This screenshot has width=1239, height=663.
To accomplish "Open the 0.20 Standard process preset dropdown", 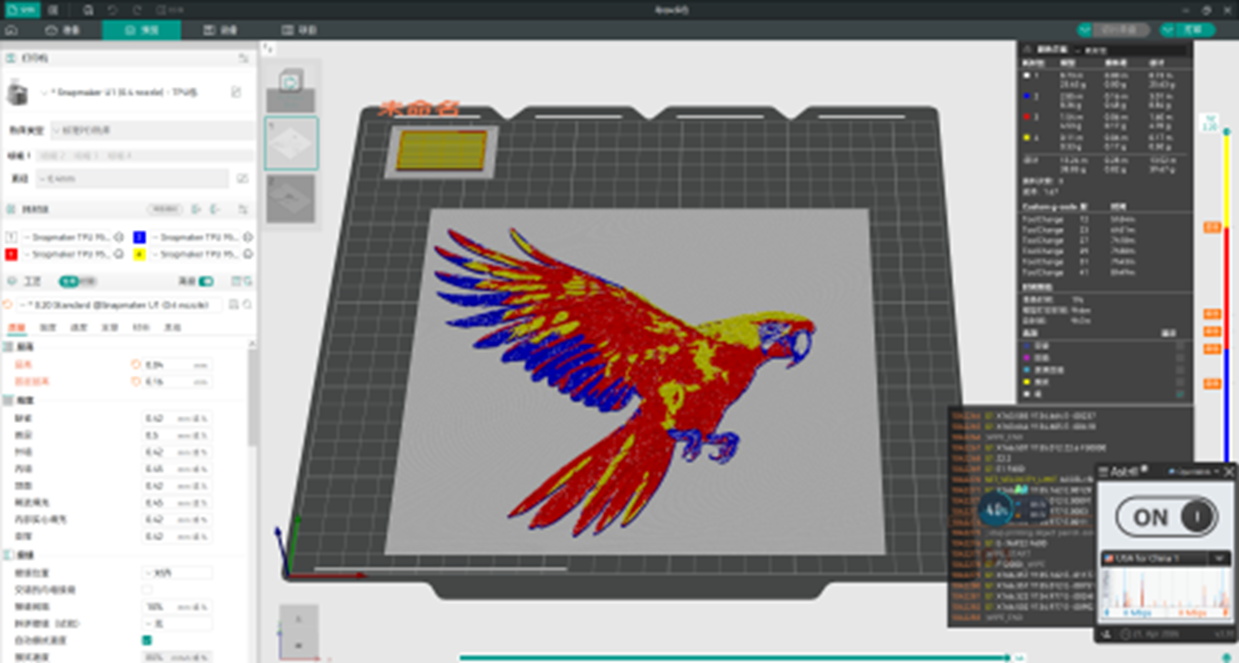I will (x=118, y=305).
